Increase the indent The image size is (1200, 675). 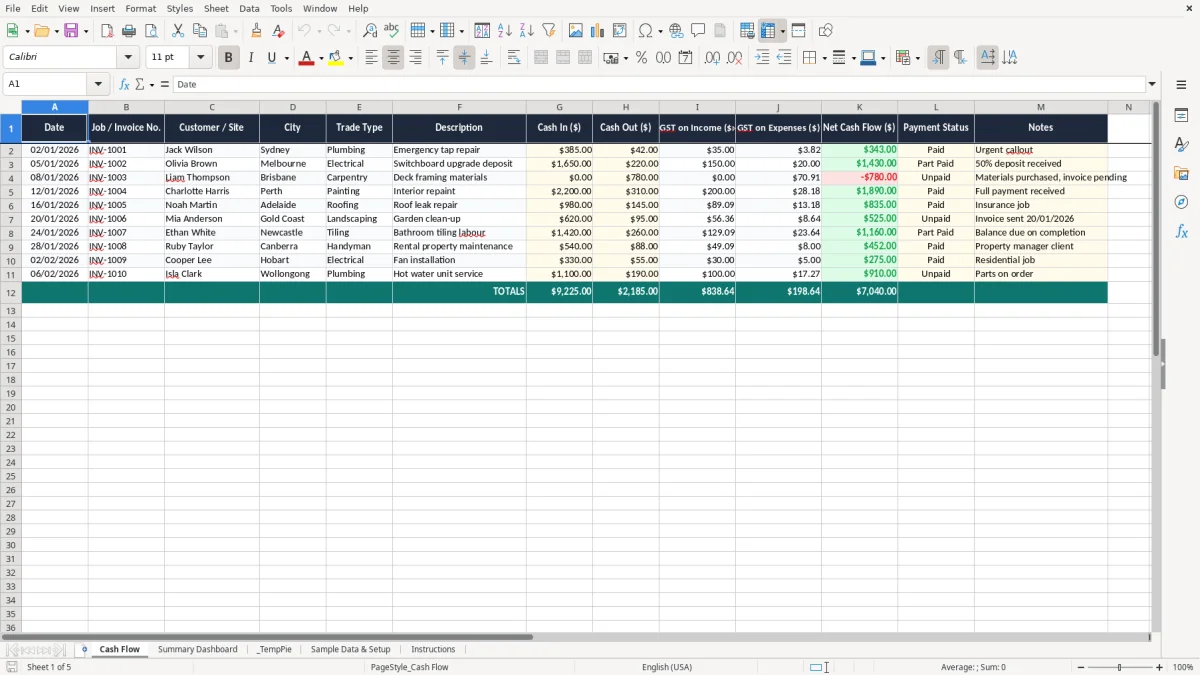(x=762, y=58)
